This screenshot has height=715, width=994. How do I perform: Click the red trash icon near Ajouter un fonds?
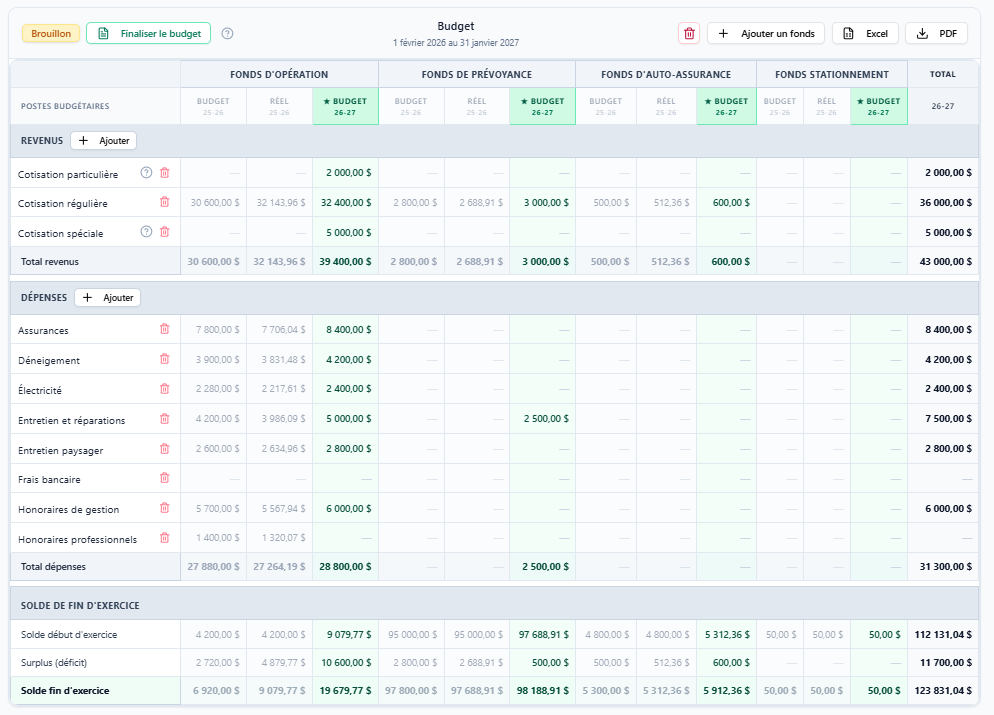(689, 34)
